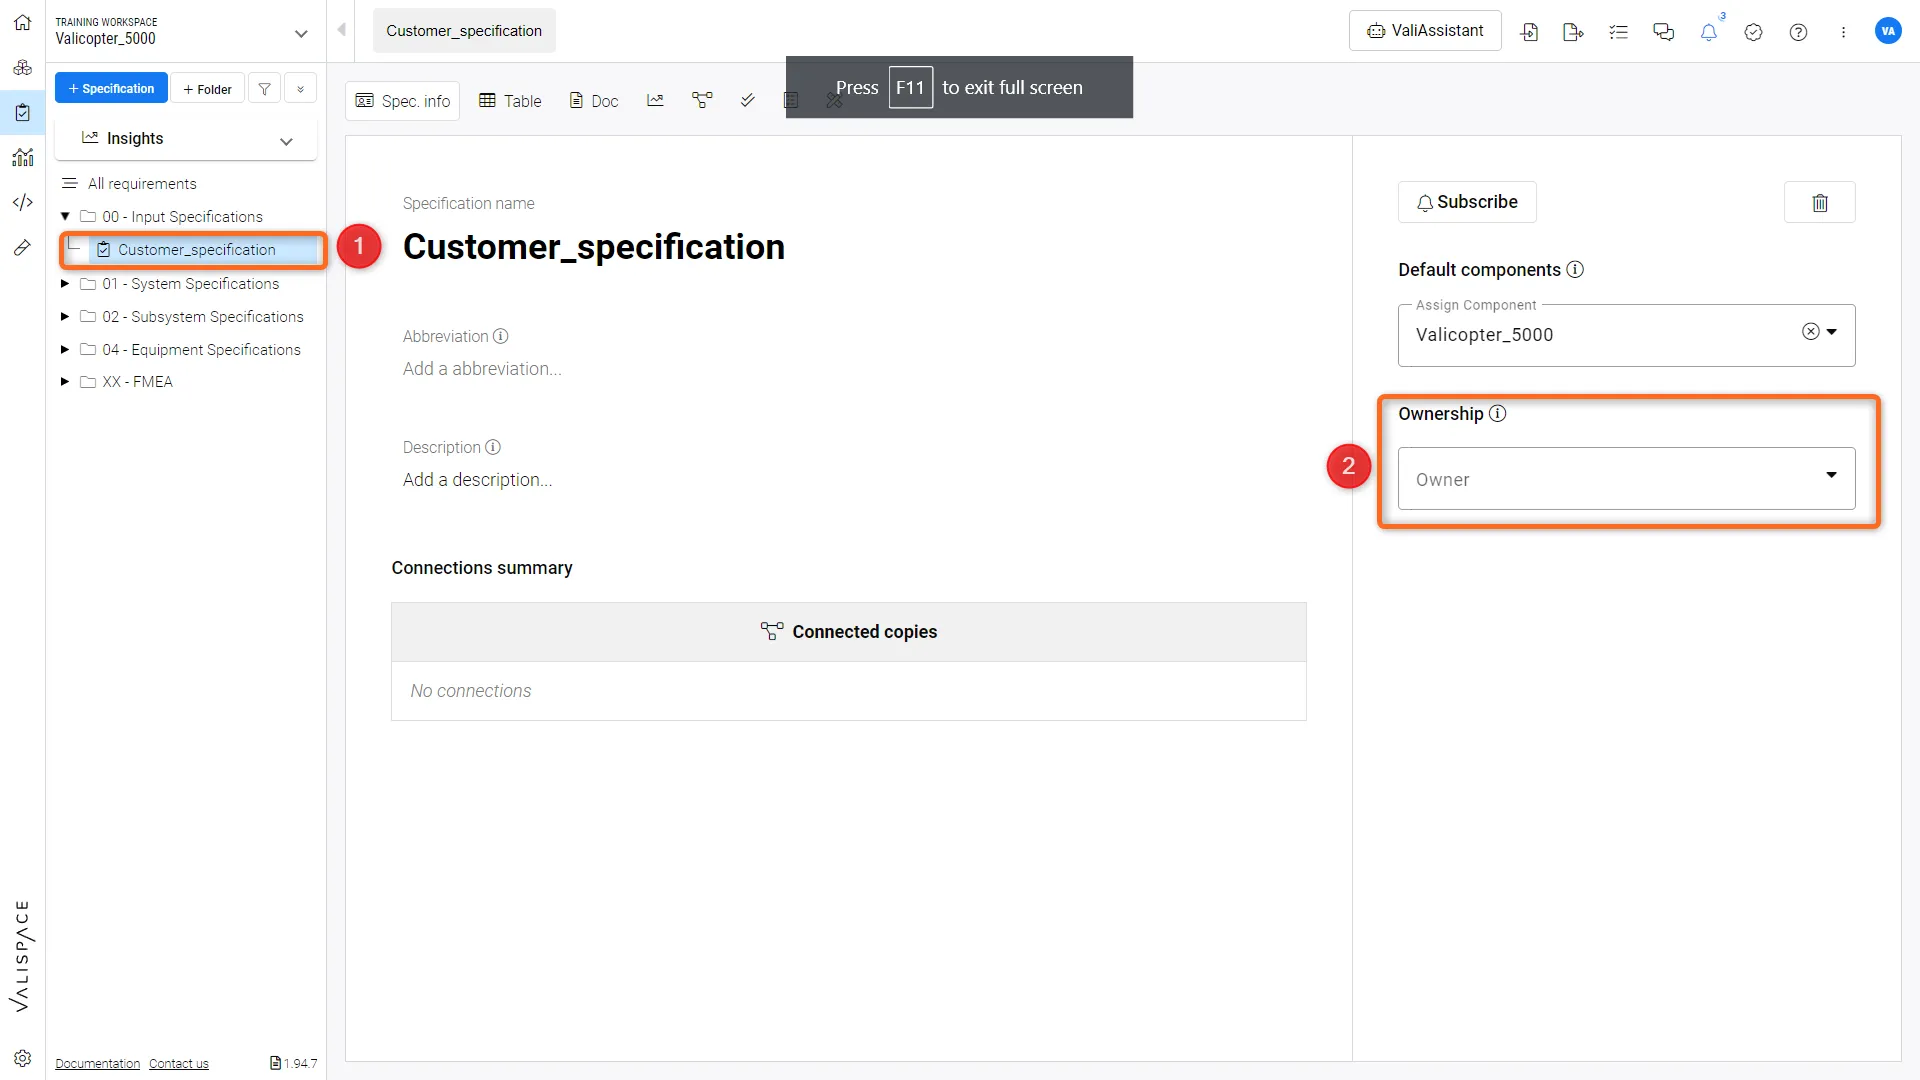Open the connections graph view icon
This screenshot has height=1080, width=1920.
click(x=702, y=100)
